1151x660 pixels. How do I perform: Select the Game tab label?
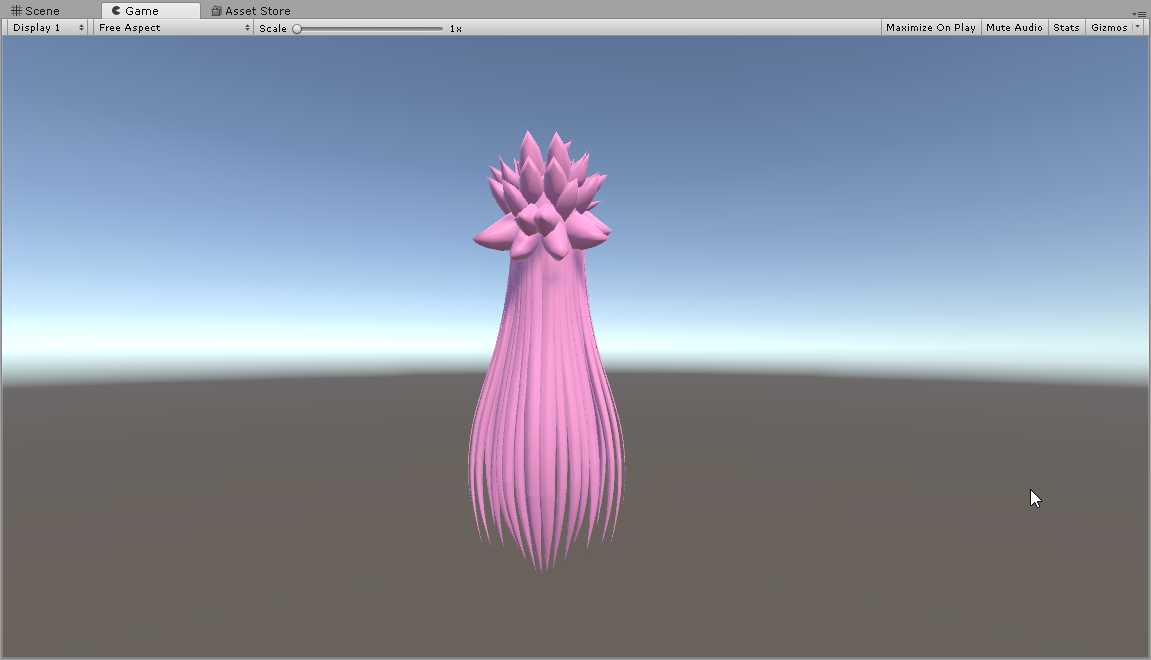(x=142, y=11)
